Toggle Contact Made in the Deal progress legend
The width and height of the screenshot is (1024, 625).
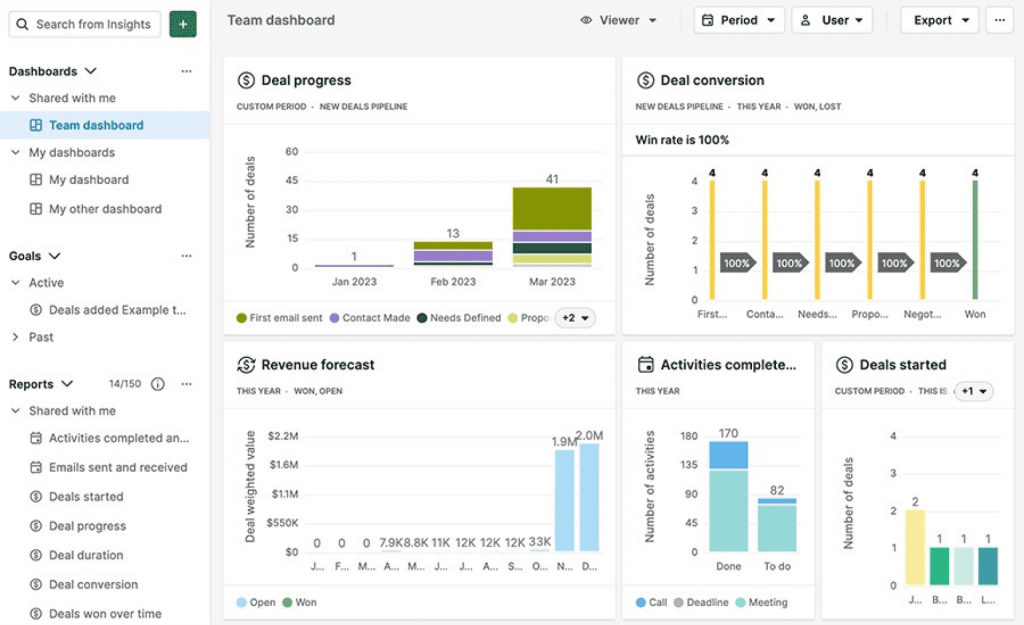(x=365, y=317)
